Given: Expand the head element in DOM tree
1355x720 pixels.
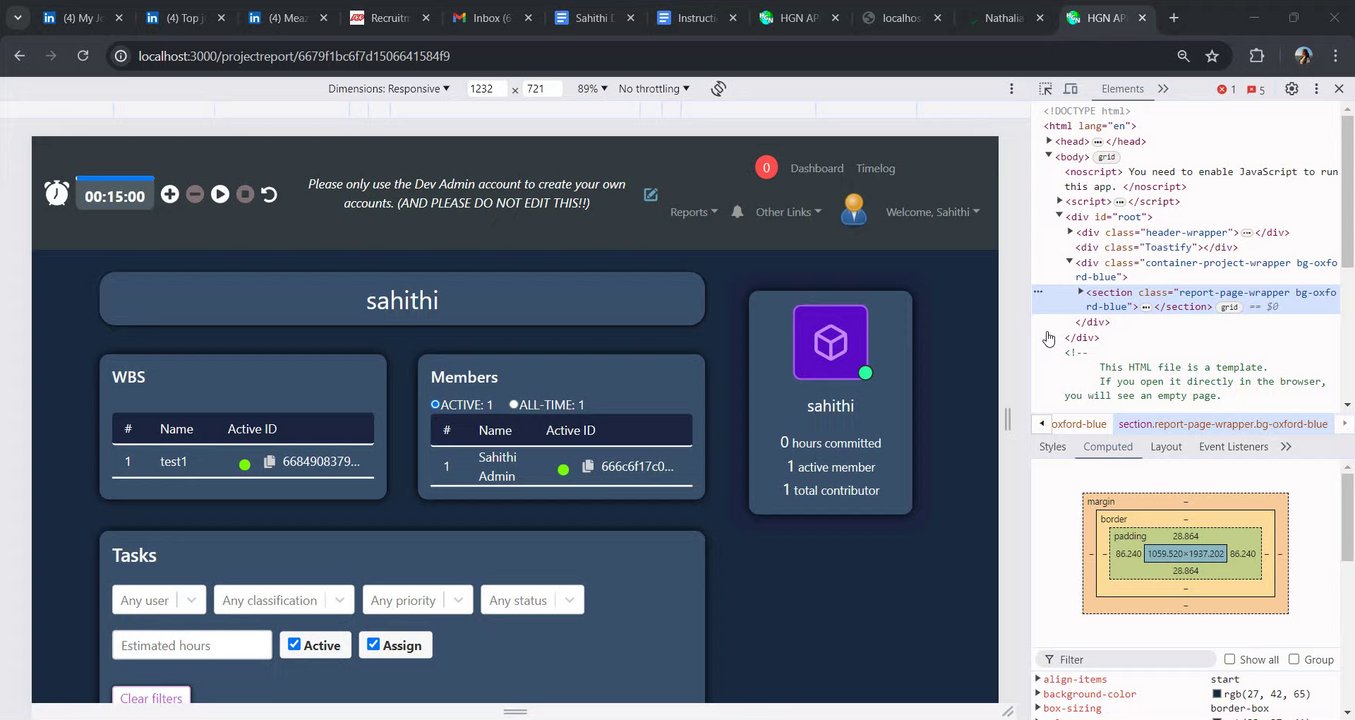Looking at the screenshot, I should coord(1049,141).
